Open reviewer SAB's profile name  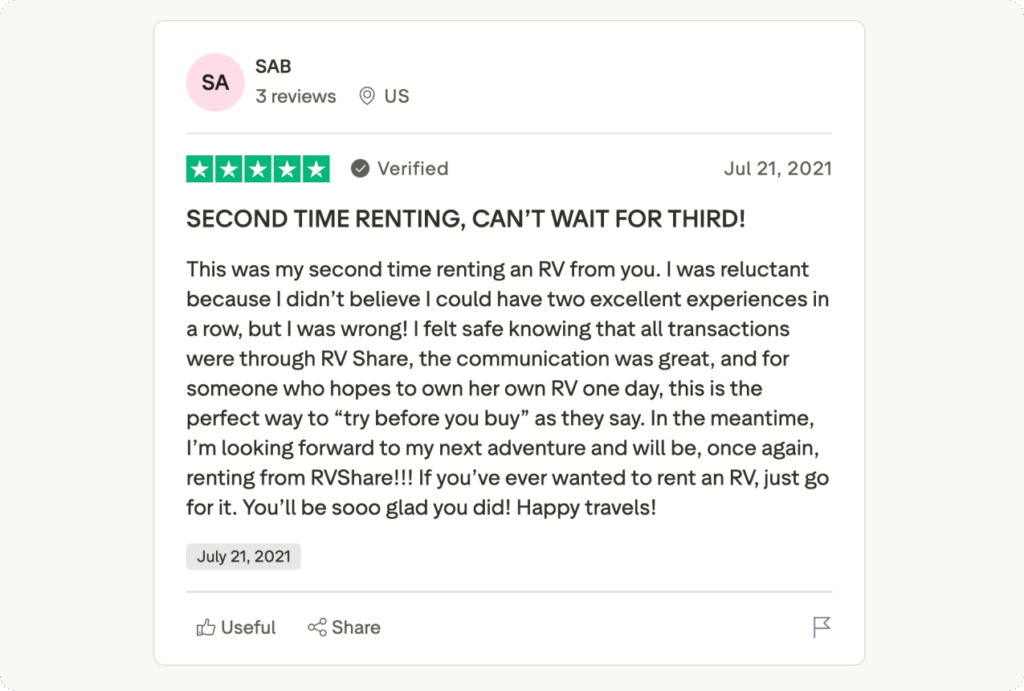pos(273,67)
